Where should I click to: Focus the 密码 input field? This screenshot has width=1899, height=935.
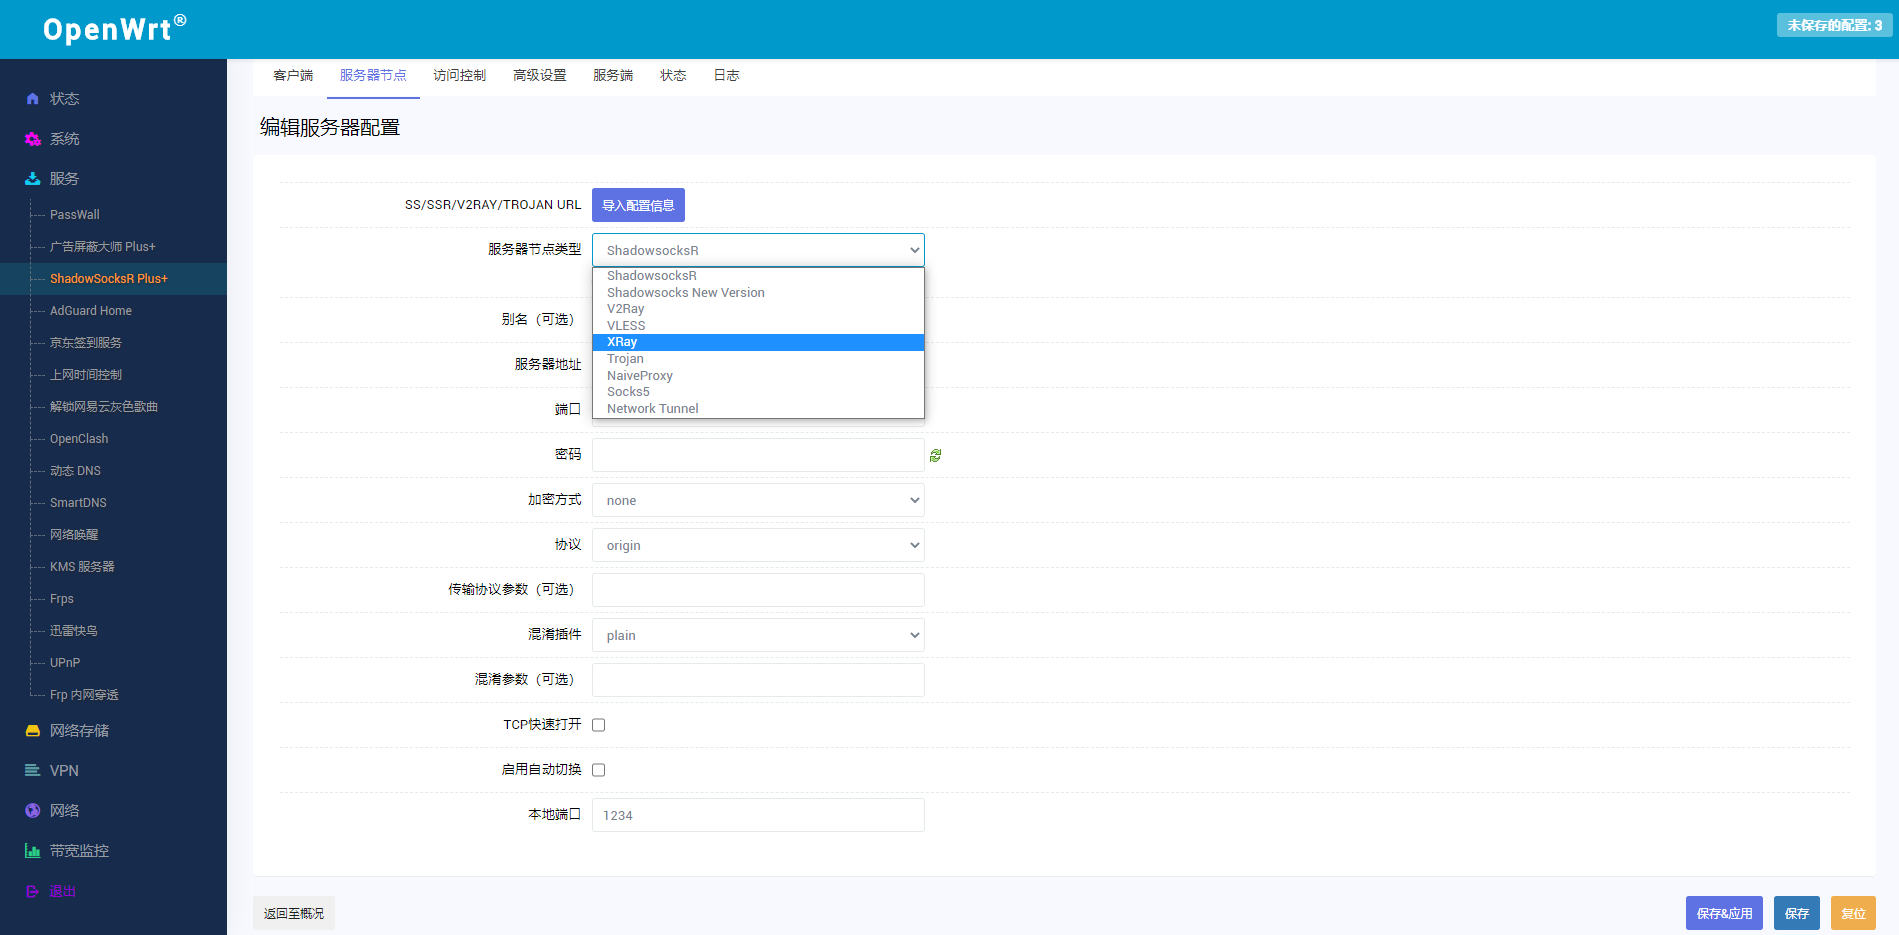tap(758, 455)
